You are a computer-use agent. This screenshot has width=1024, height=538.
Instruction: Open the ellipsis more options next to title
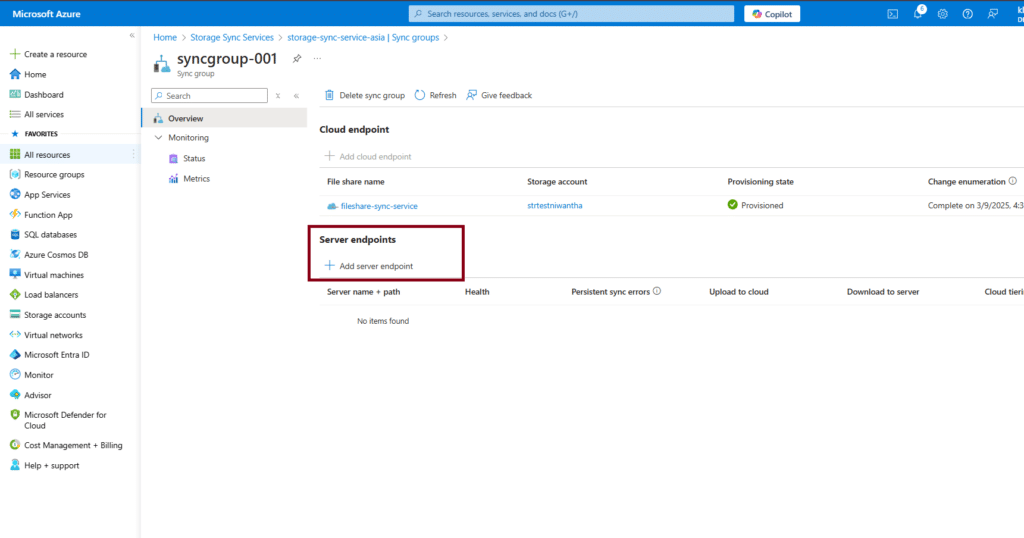click(x=318, y=59)
